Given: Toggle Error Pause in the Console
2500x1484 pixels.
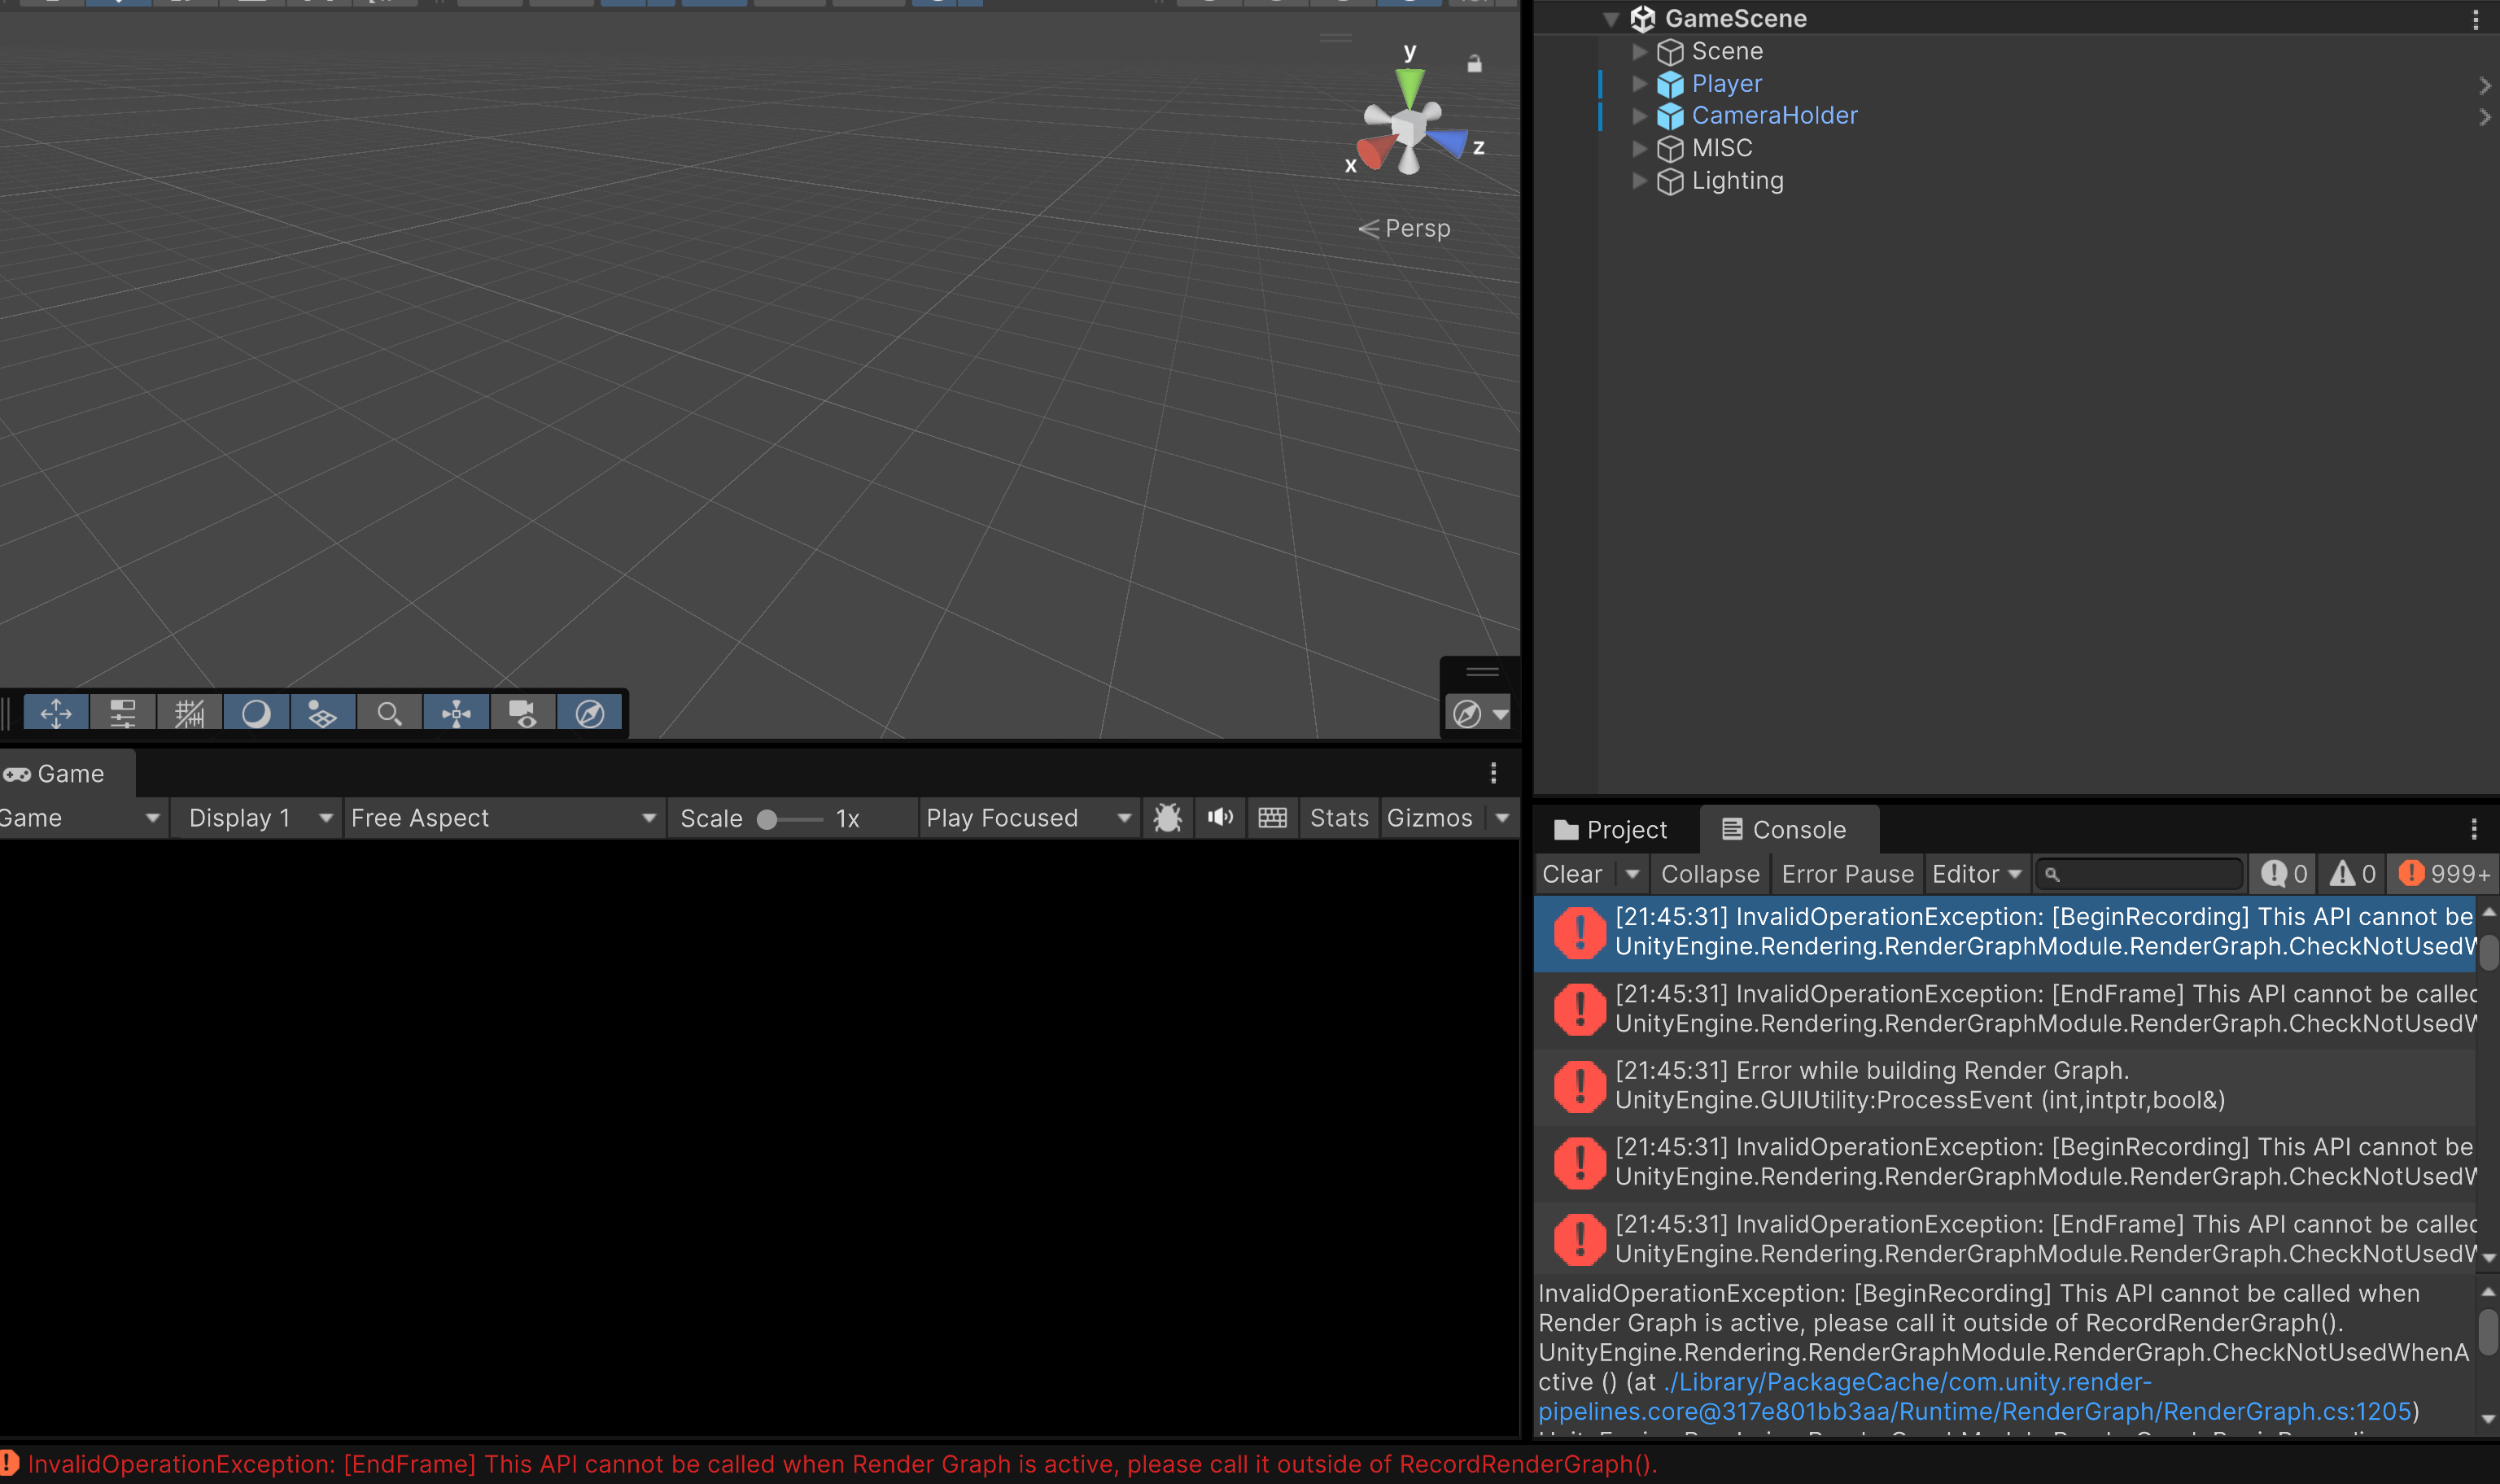Looking at the screenshot, I should click(x=1847, y=874).
